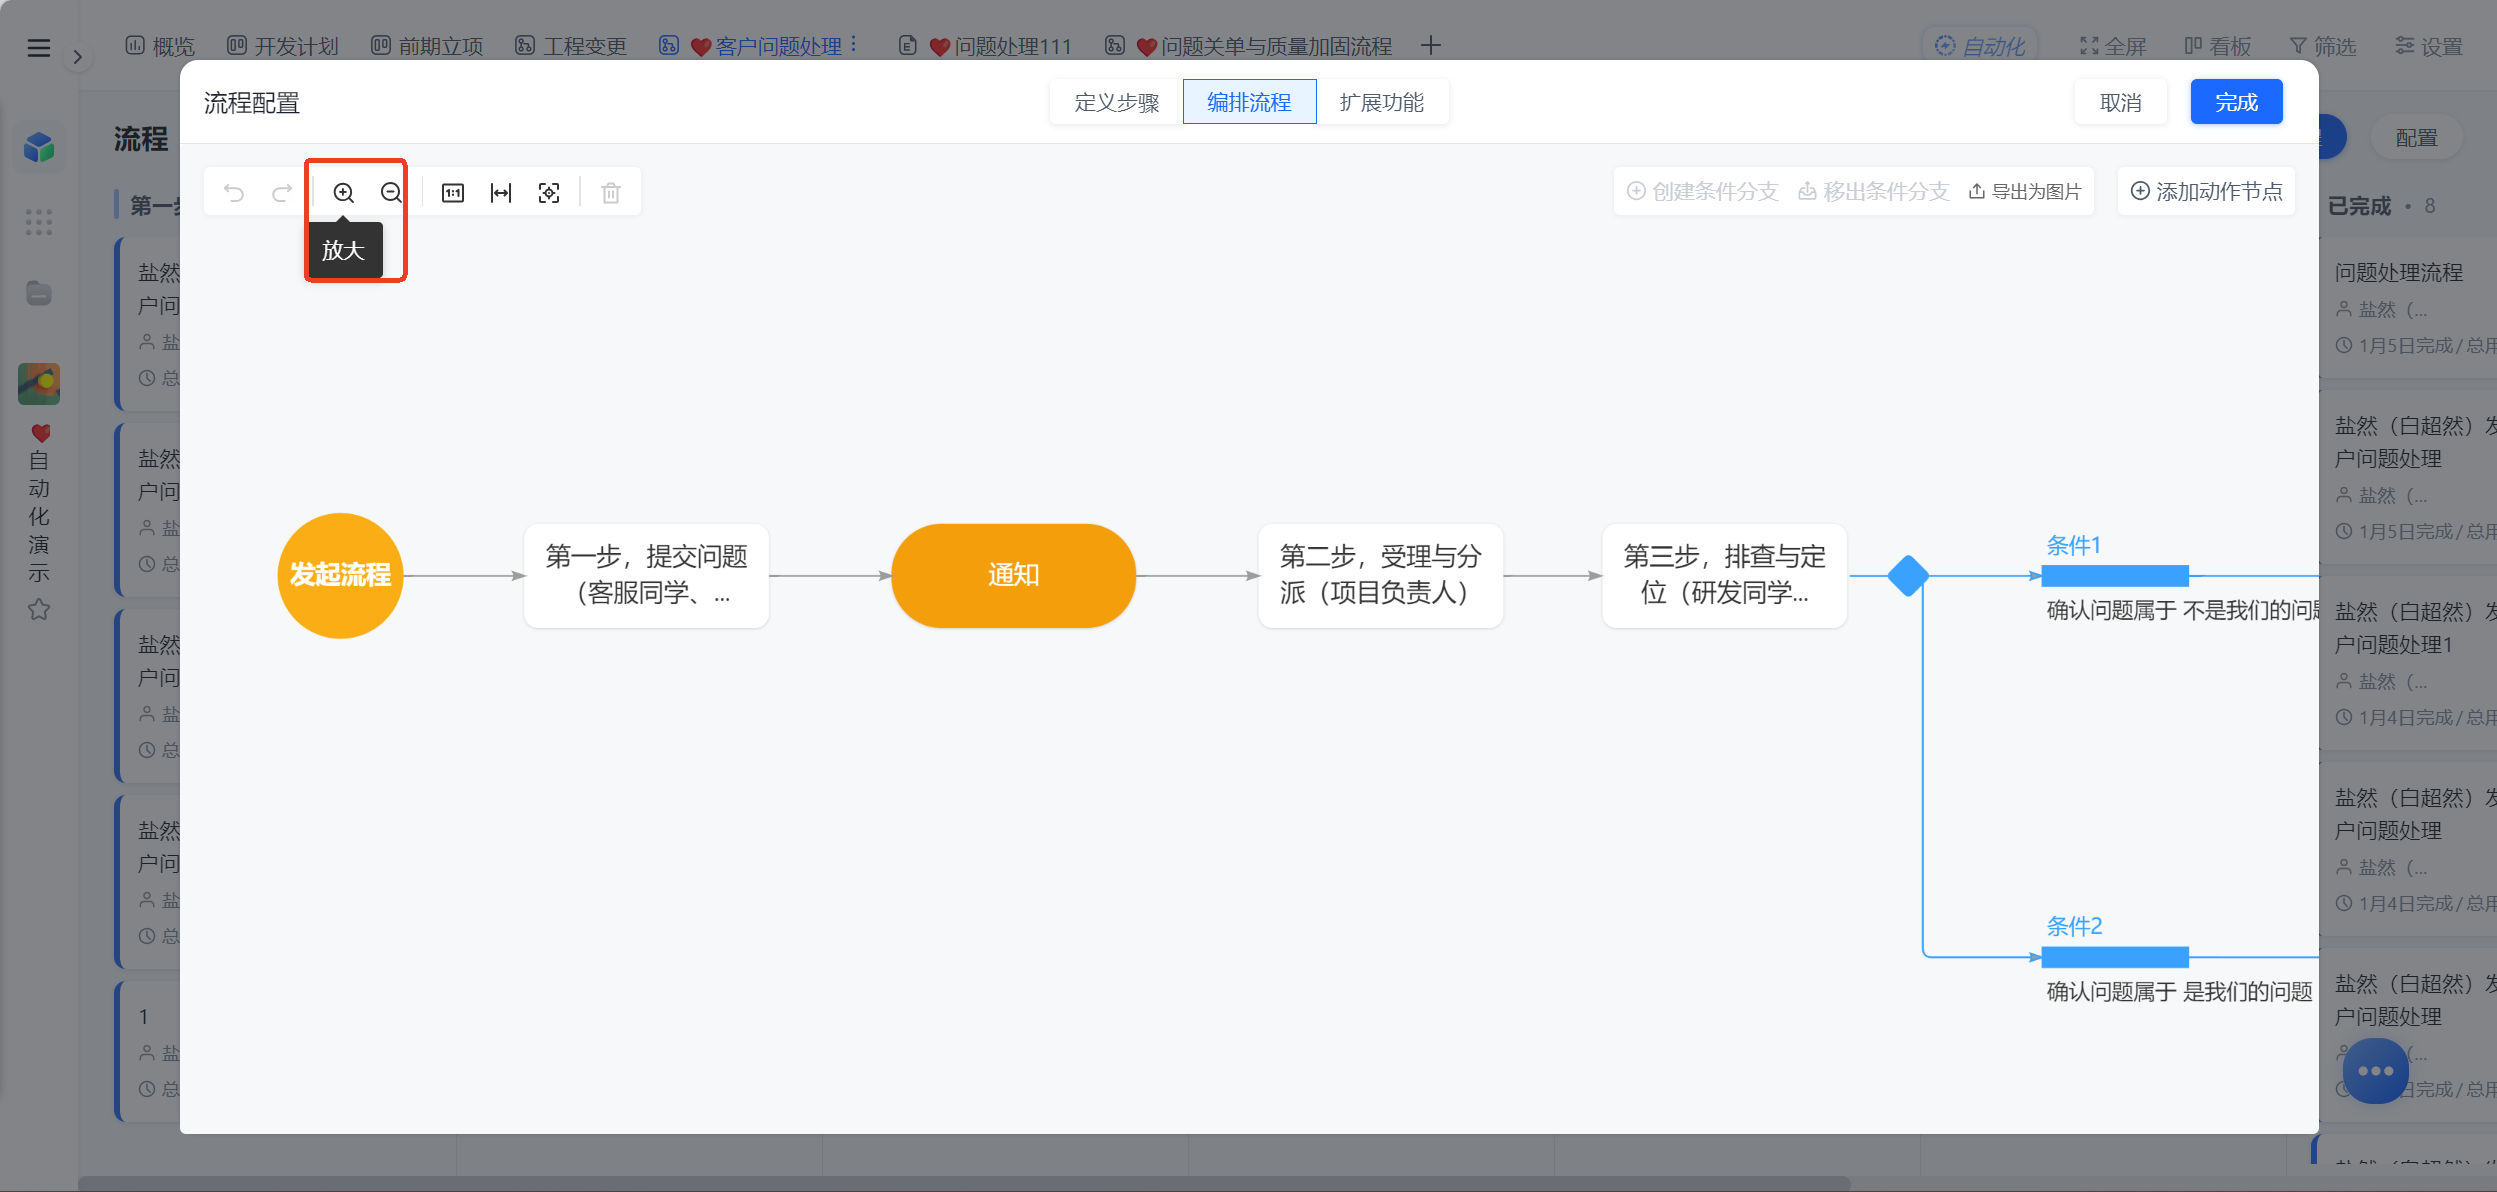Click the 自动化 button in top bar
Viewport: 2497px width, 1192px height.
click(1981, 46)
